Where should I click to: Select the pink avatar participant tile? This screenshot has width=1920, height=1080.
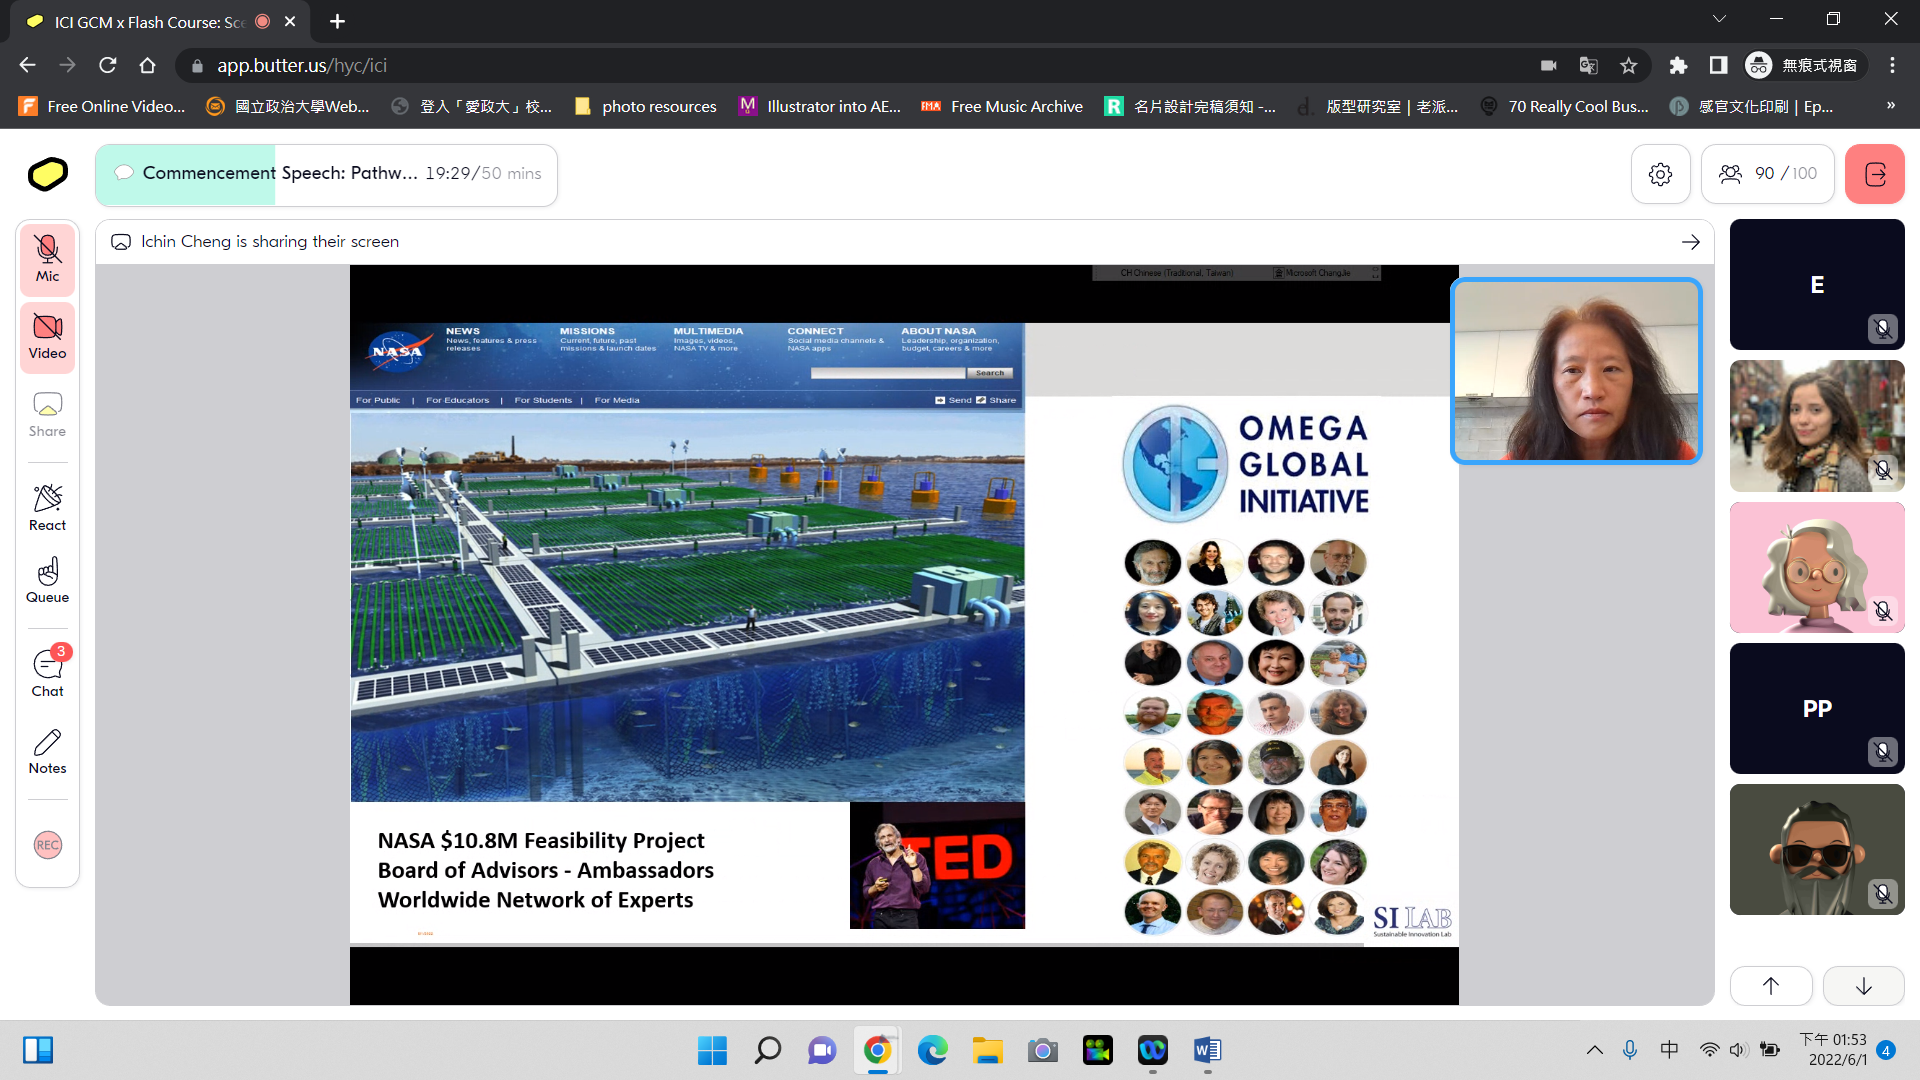[1816, 567]
